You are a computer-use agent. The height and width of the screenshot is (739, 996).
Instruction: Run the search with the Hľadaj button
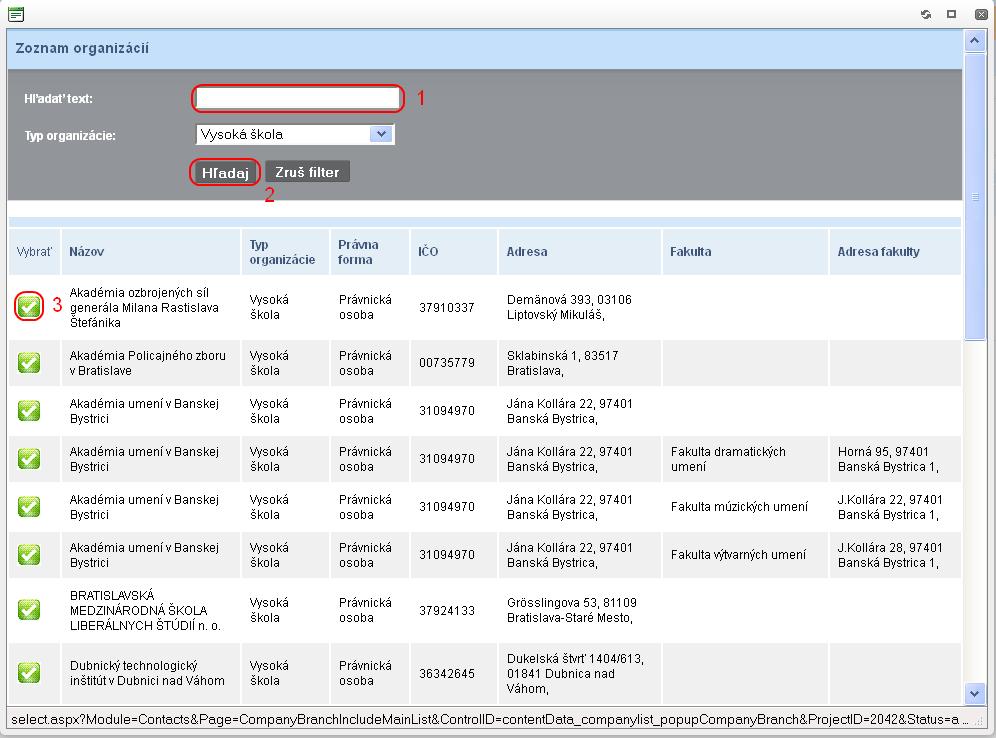point(225,172)
